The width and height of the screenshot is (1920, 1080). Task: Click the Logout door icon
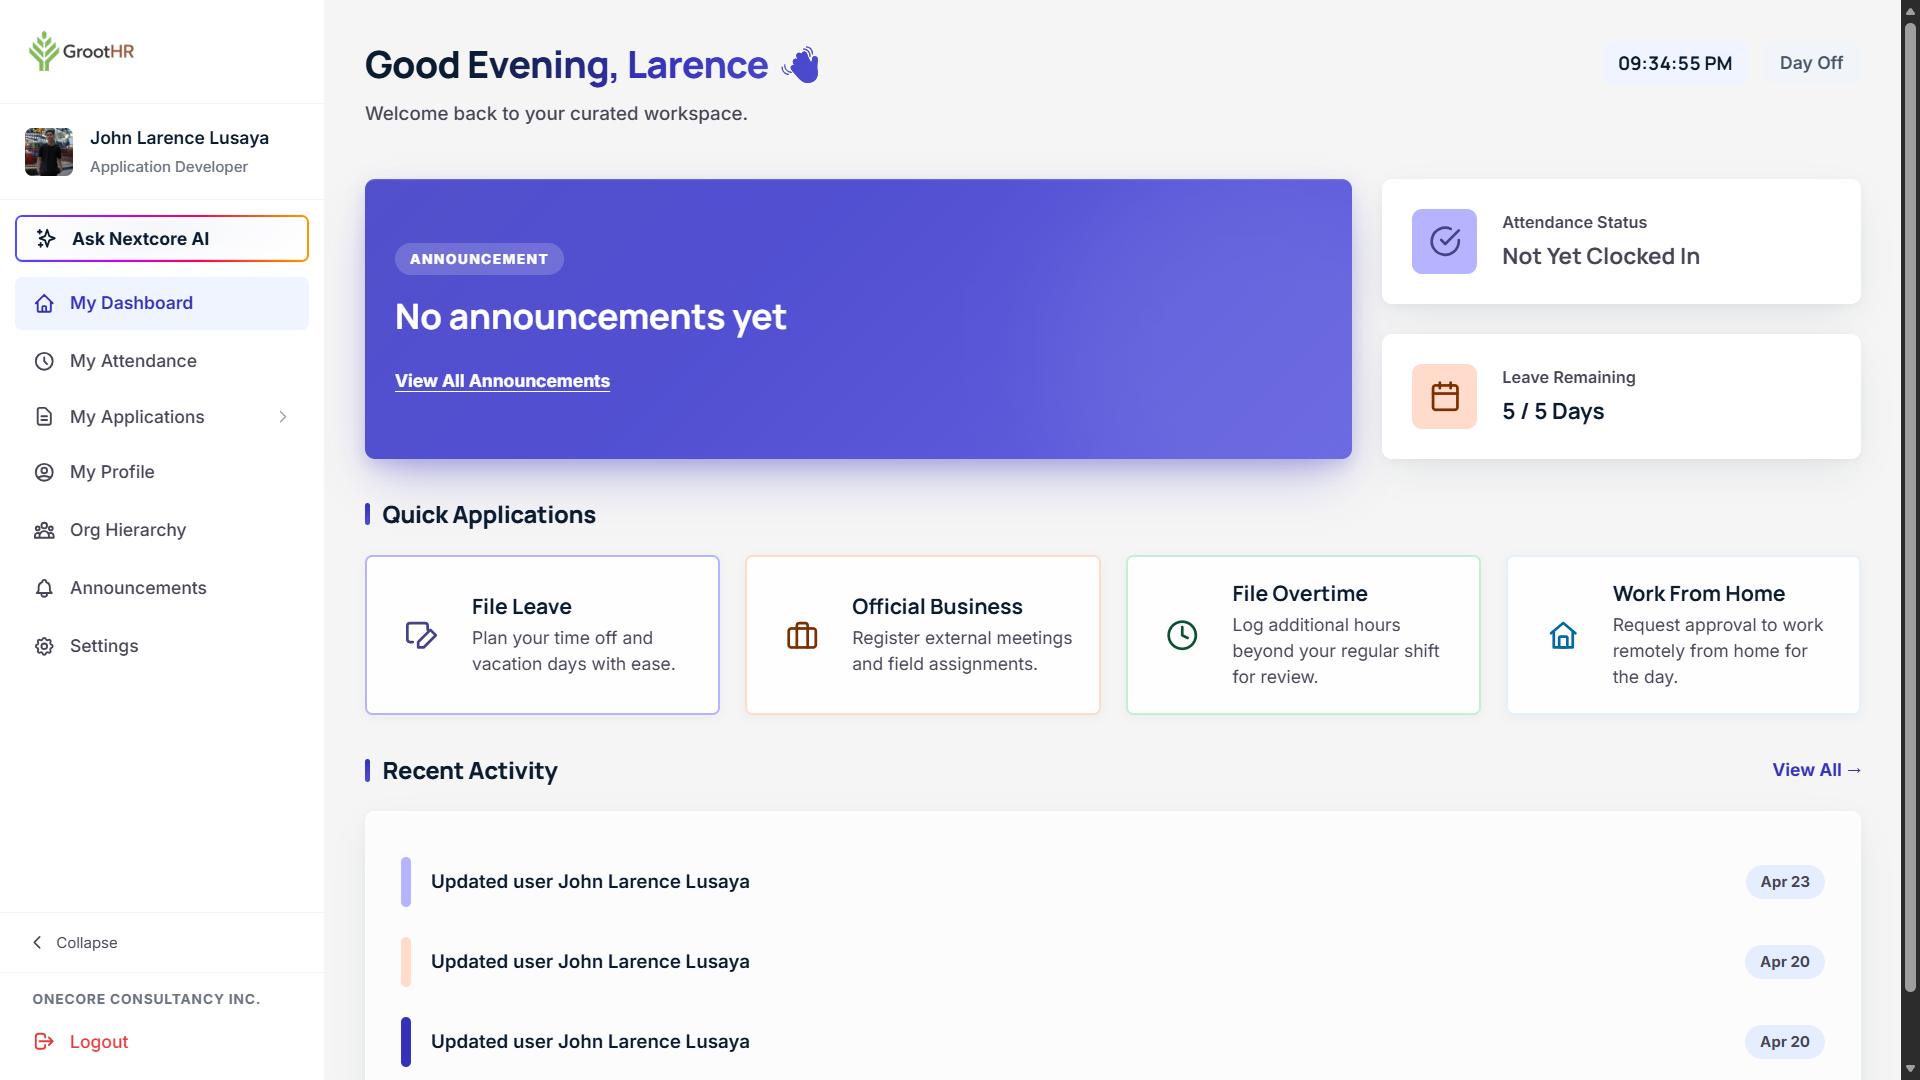pos(44,1042)
